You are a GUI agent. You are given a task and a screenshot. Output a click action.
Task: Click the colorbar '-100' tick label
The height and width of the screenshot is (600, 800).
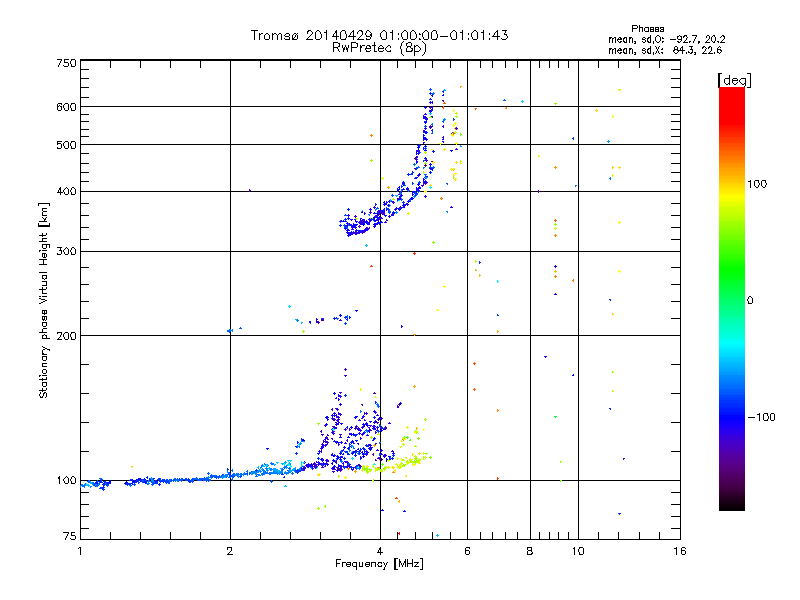click(761, 417)
